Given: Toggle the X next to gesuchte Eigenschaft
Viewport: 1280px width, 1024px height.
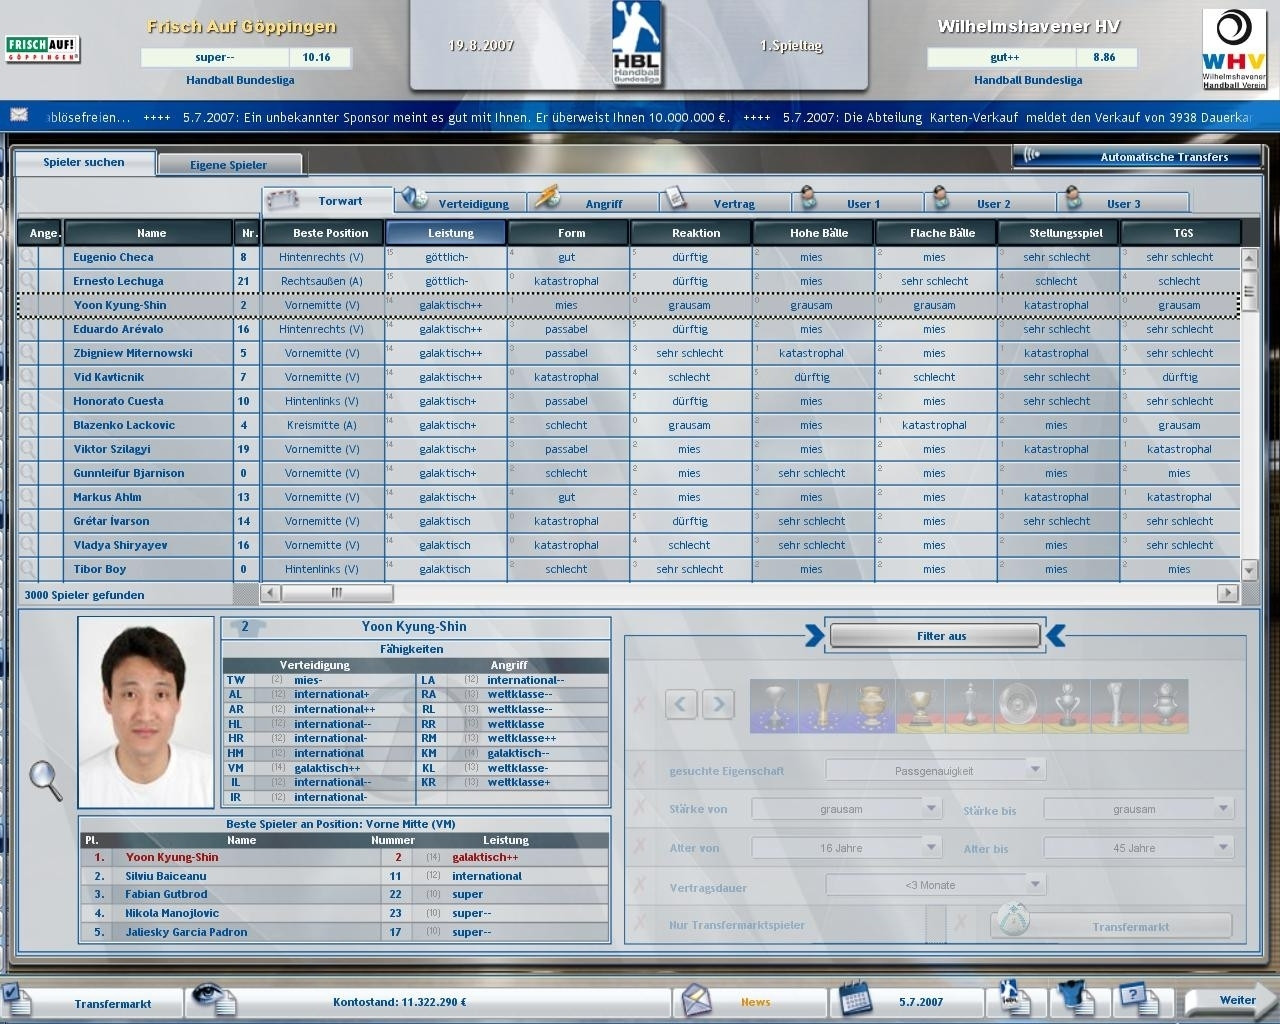Looking at the screenshot, I should (640, 770).
